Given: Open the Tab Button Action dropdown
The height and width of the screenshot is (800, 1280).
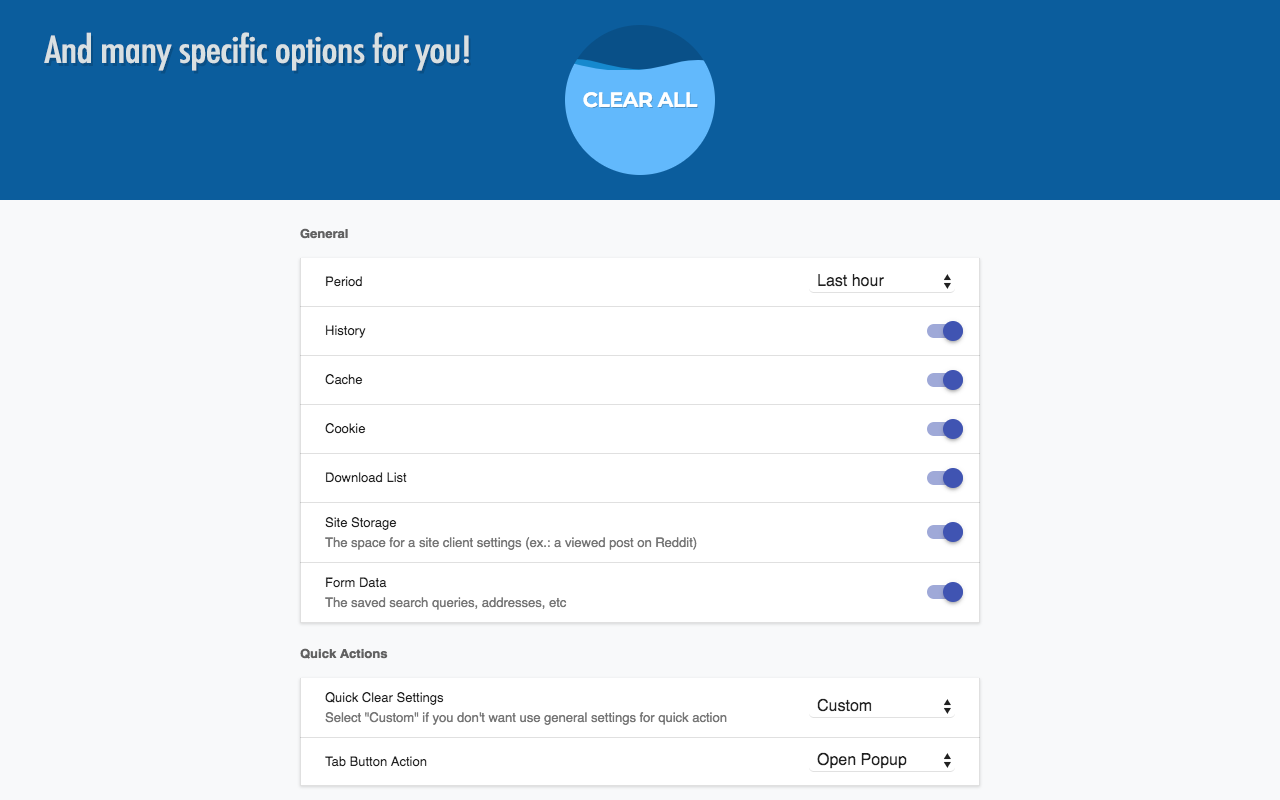Looking at the screenshot, I should click(882, 760).
